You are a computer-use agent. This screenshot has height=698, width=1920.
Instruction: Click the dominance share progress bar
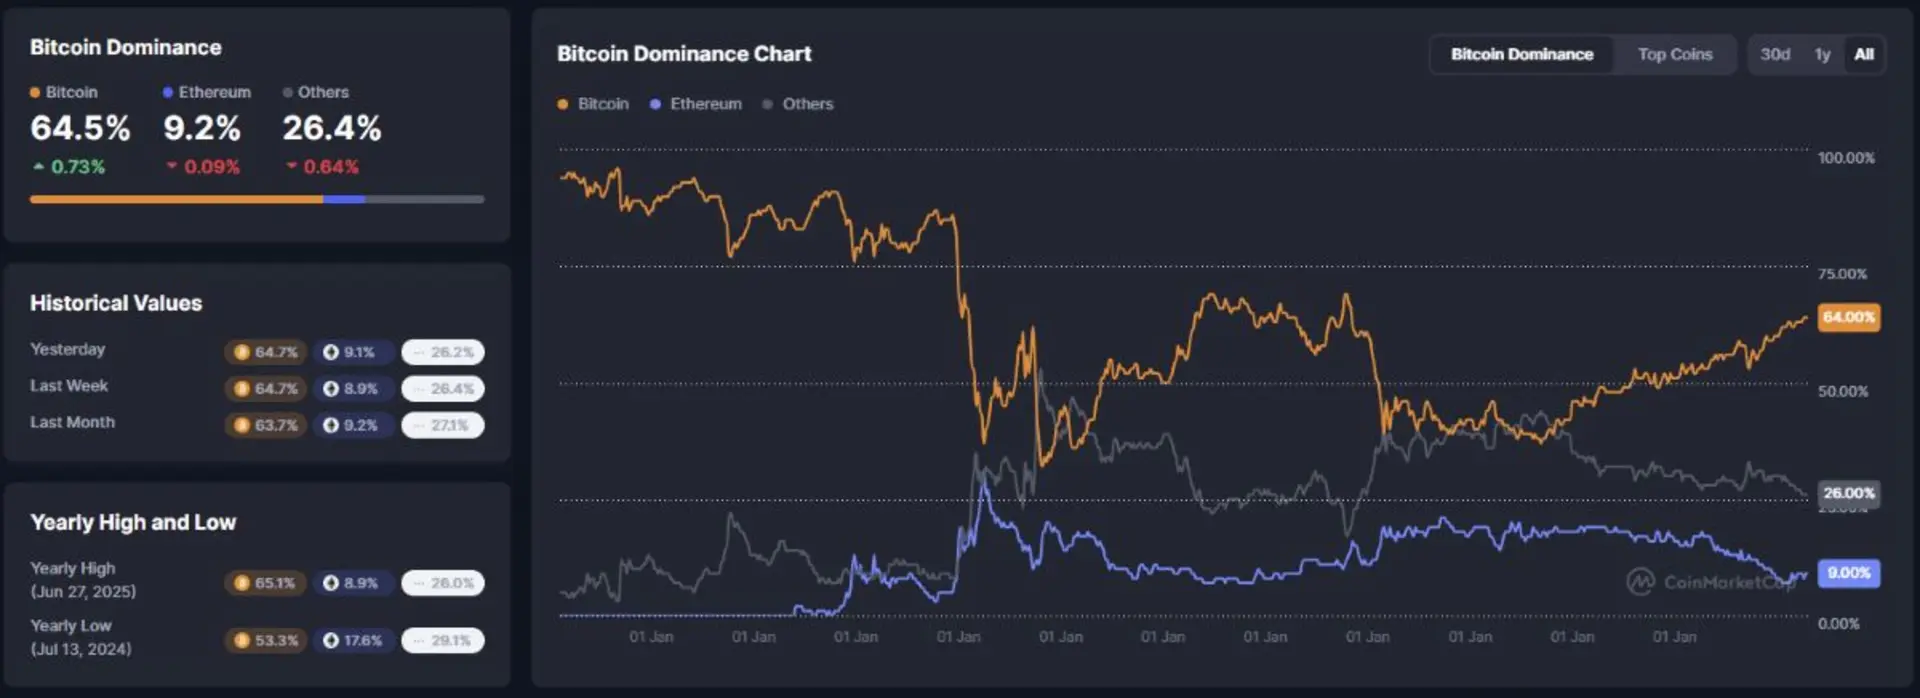(x=257, y=199)
